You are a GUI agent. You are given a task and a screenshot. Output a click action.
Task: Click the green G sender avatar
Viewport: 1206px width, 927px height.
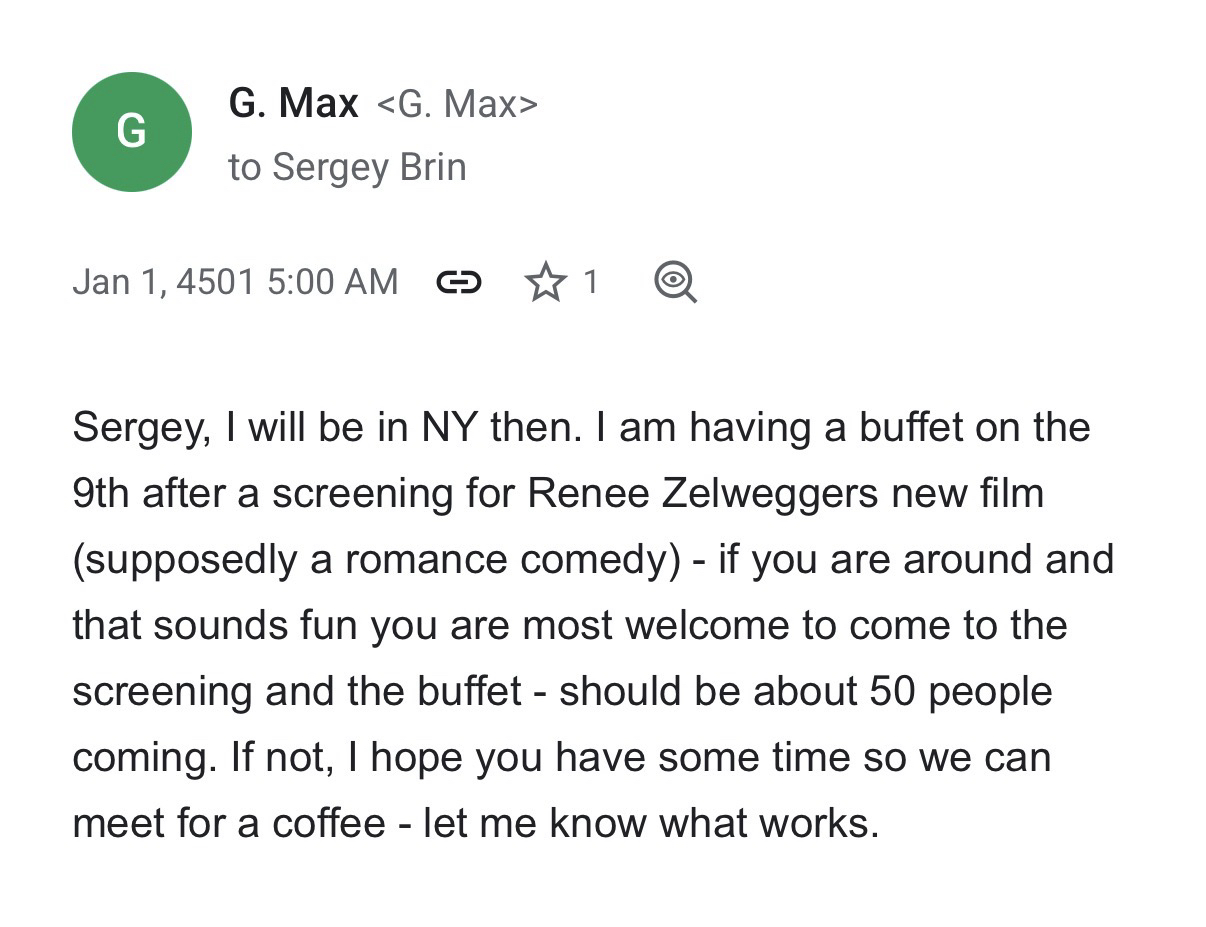131,131
